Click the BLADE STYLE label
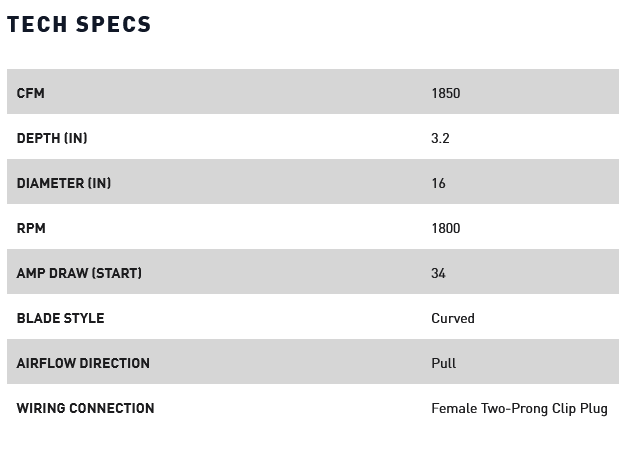 (60, 318)
